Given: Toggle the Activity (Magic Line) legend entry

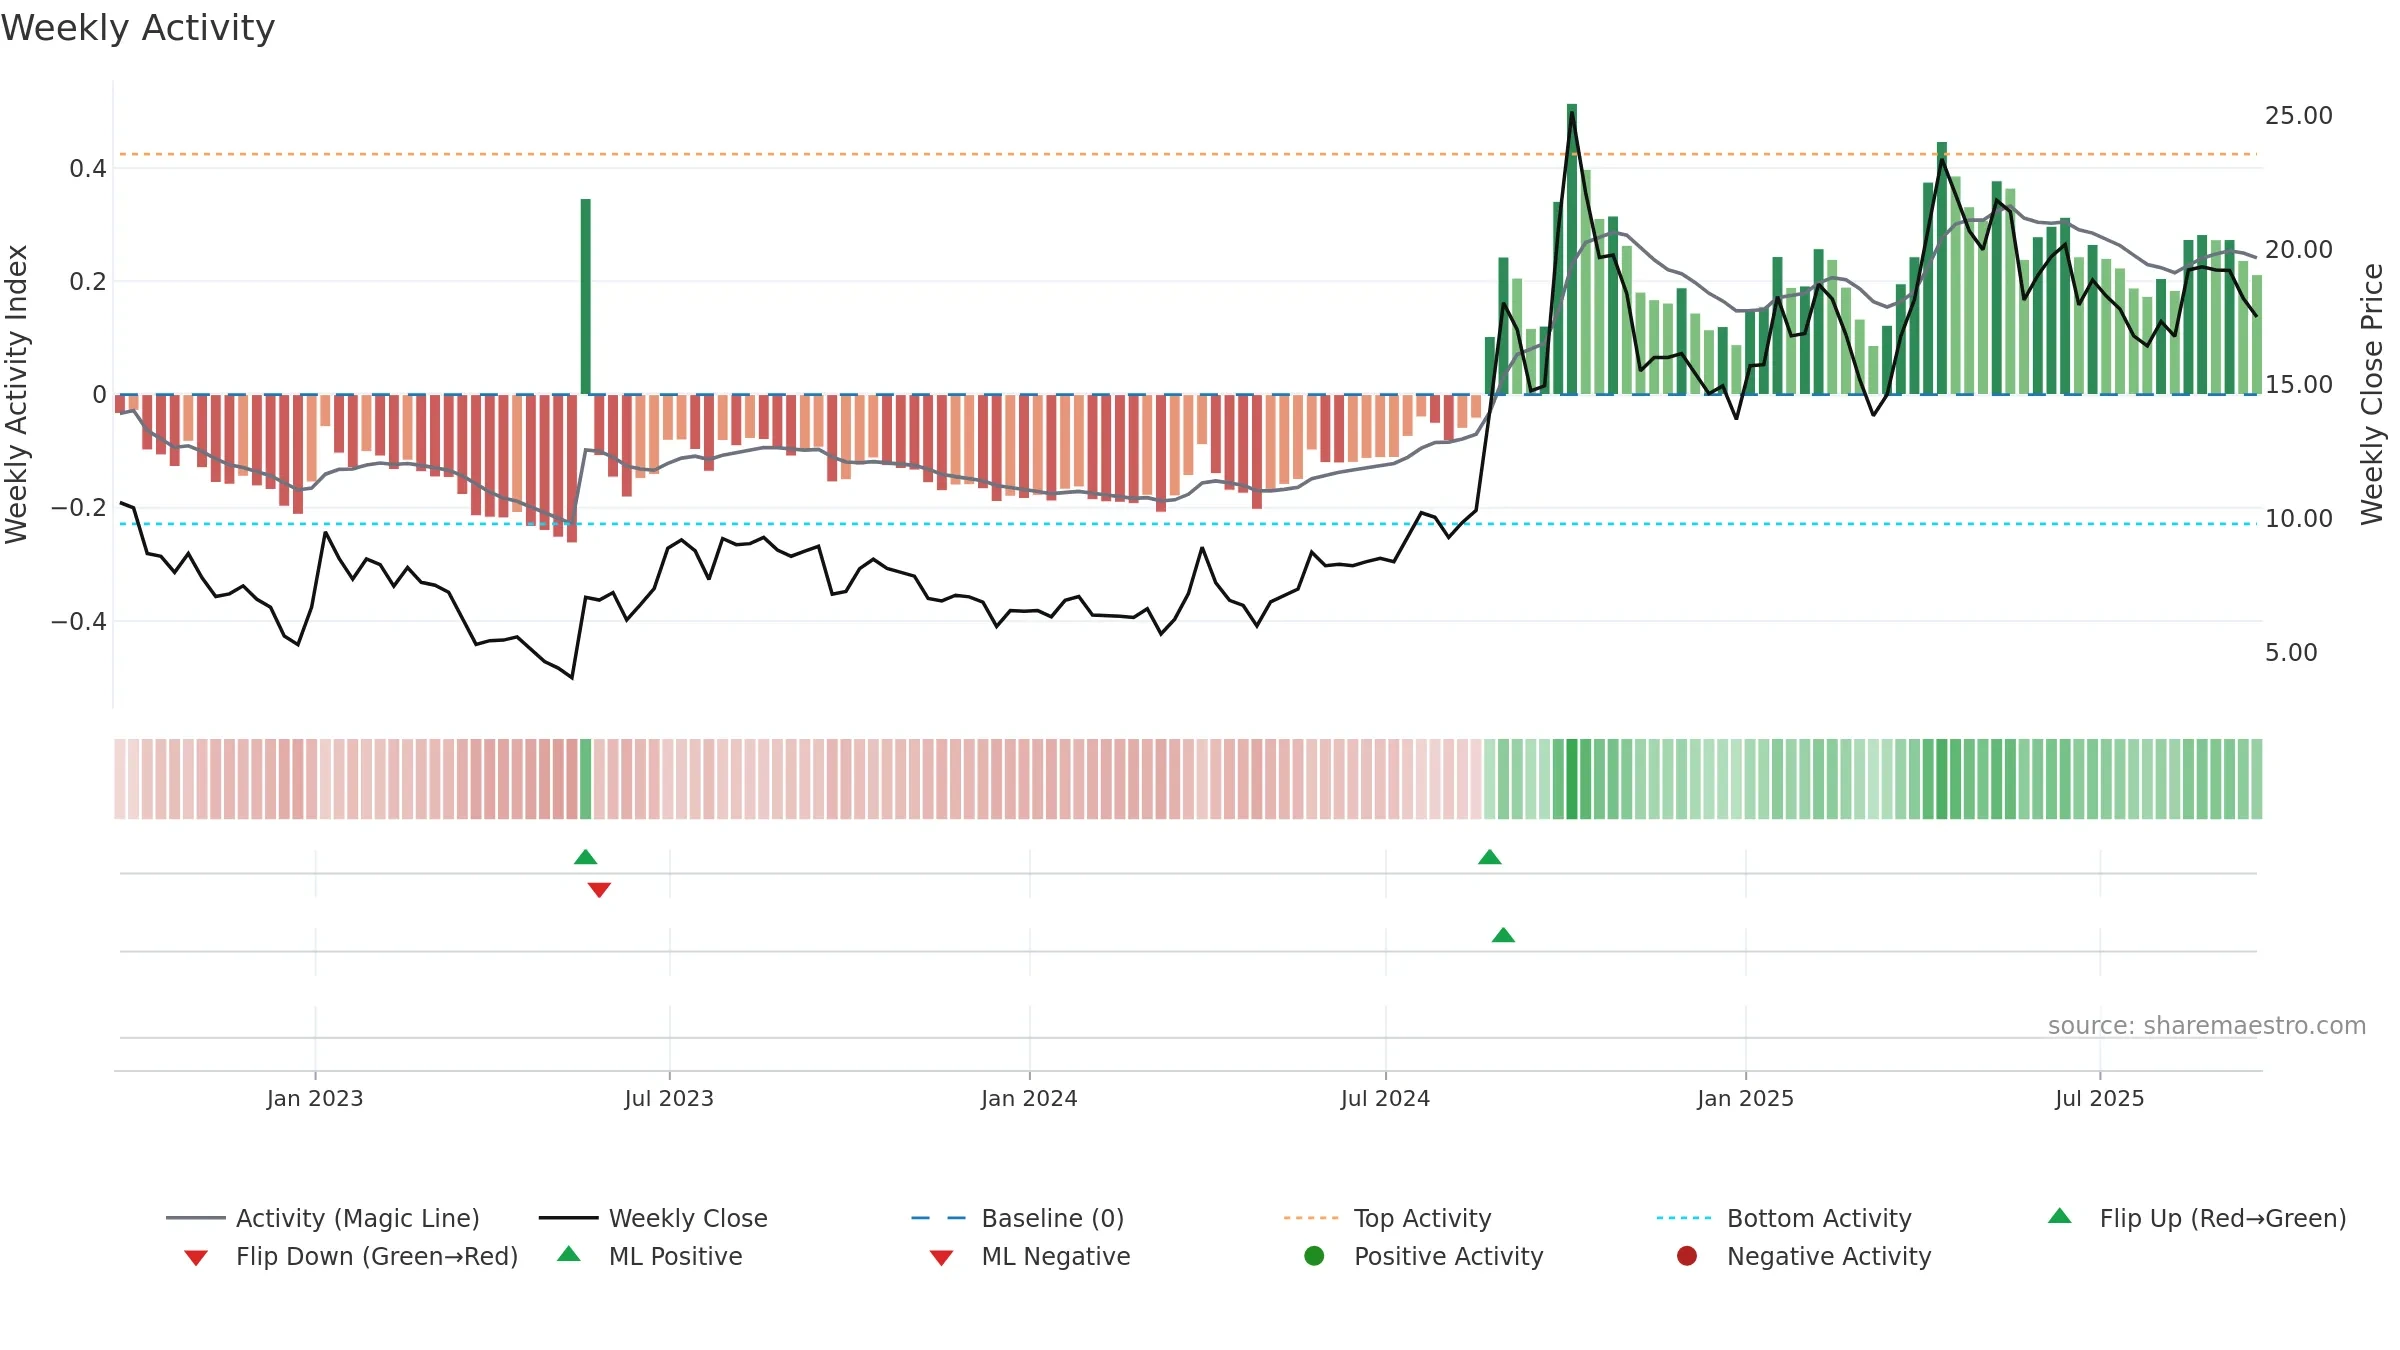Looking at the screenshot, I should click(x=323, y=1218).
